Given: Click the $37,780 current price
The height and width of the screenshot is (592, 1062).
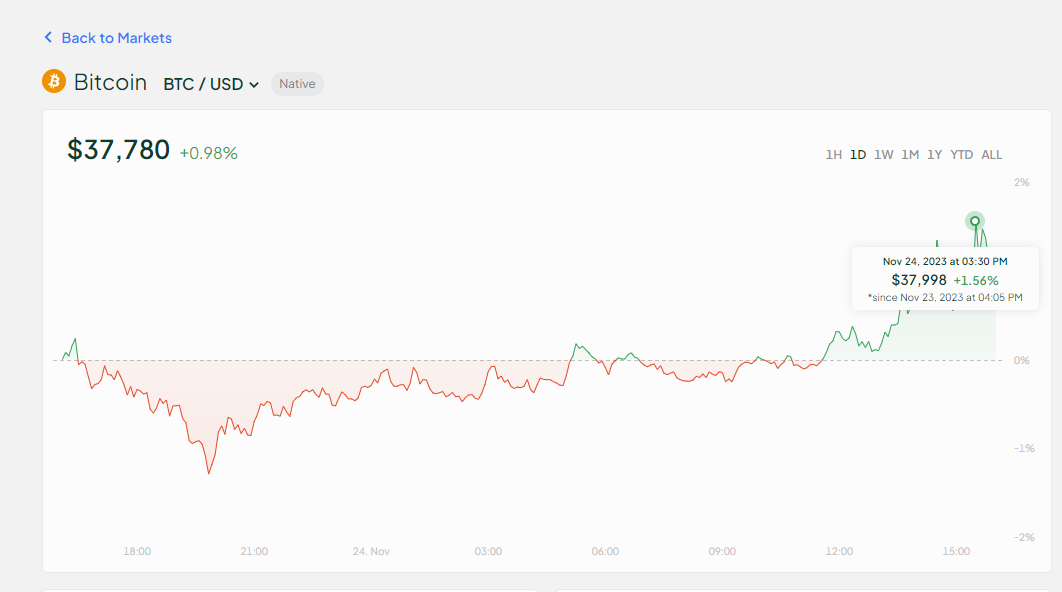Looking at the screenshot, I should pos(119,150).
